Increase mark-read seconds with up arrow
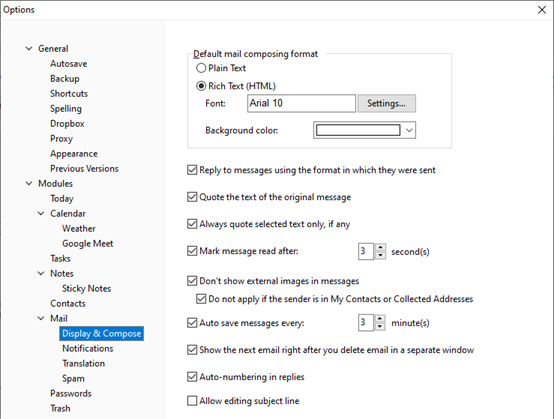The height and width of the screenshot is (419, 554). (x=380, y=247)
